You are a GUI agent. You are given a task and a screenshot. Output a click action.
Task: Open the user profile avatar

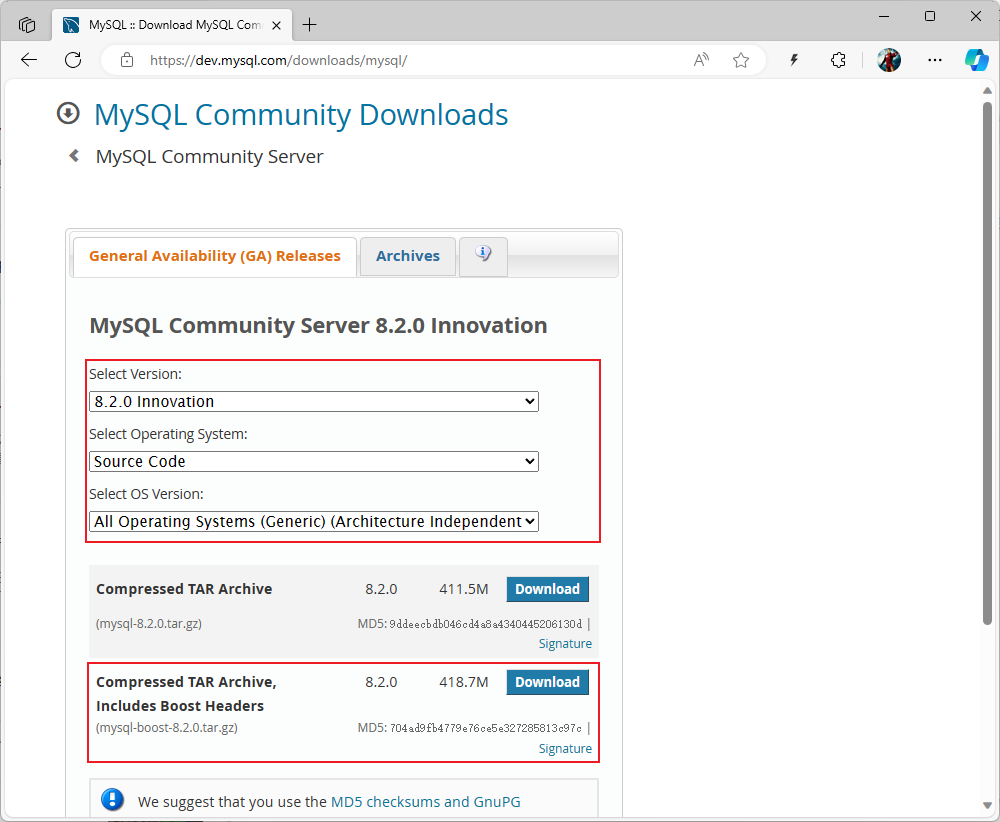pyautogui.click(x=889, y=60)
